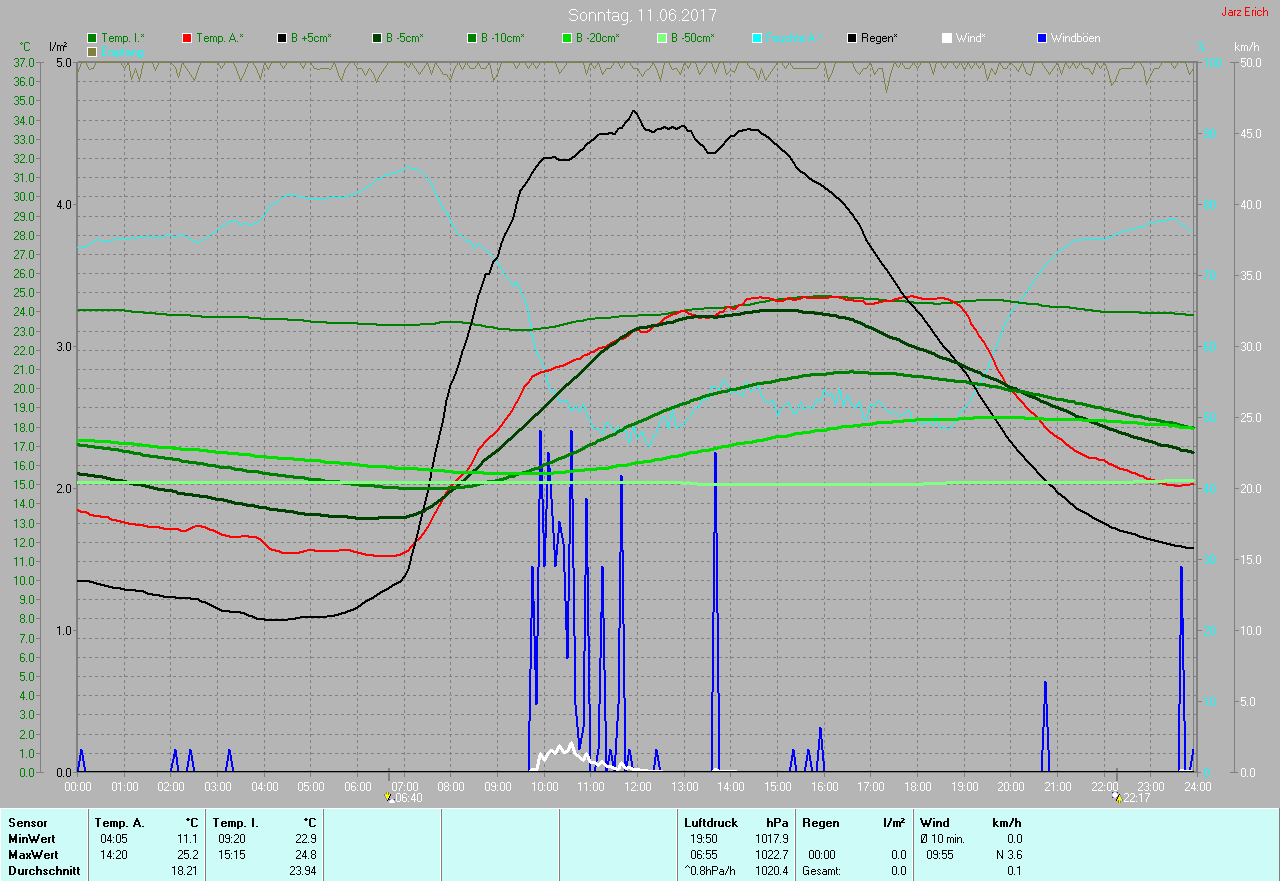The height and width of the screenshot is (881, 1280).
Task: Click the red Temp. A. legend swatch
Action: pyautogui.click(x=187, y=38)
